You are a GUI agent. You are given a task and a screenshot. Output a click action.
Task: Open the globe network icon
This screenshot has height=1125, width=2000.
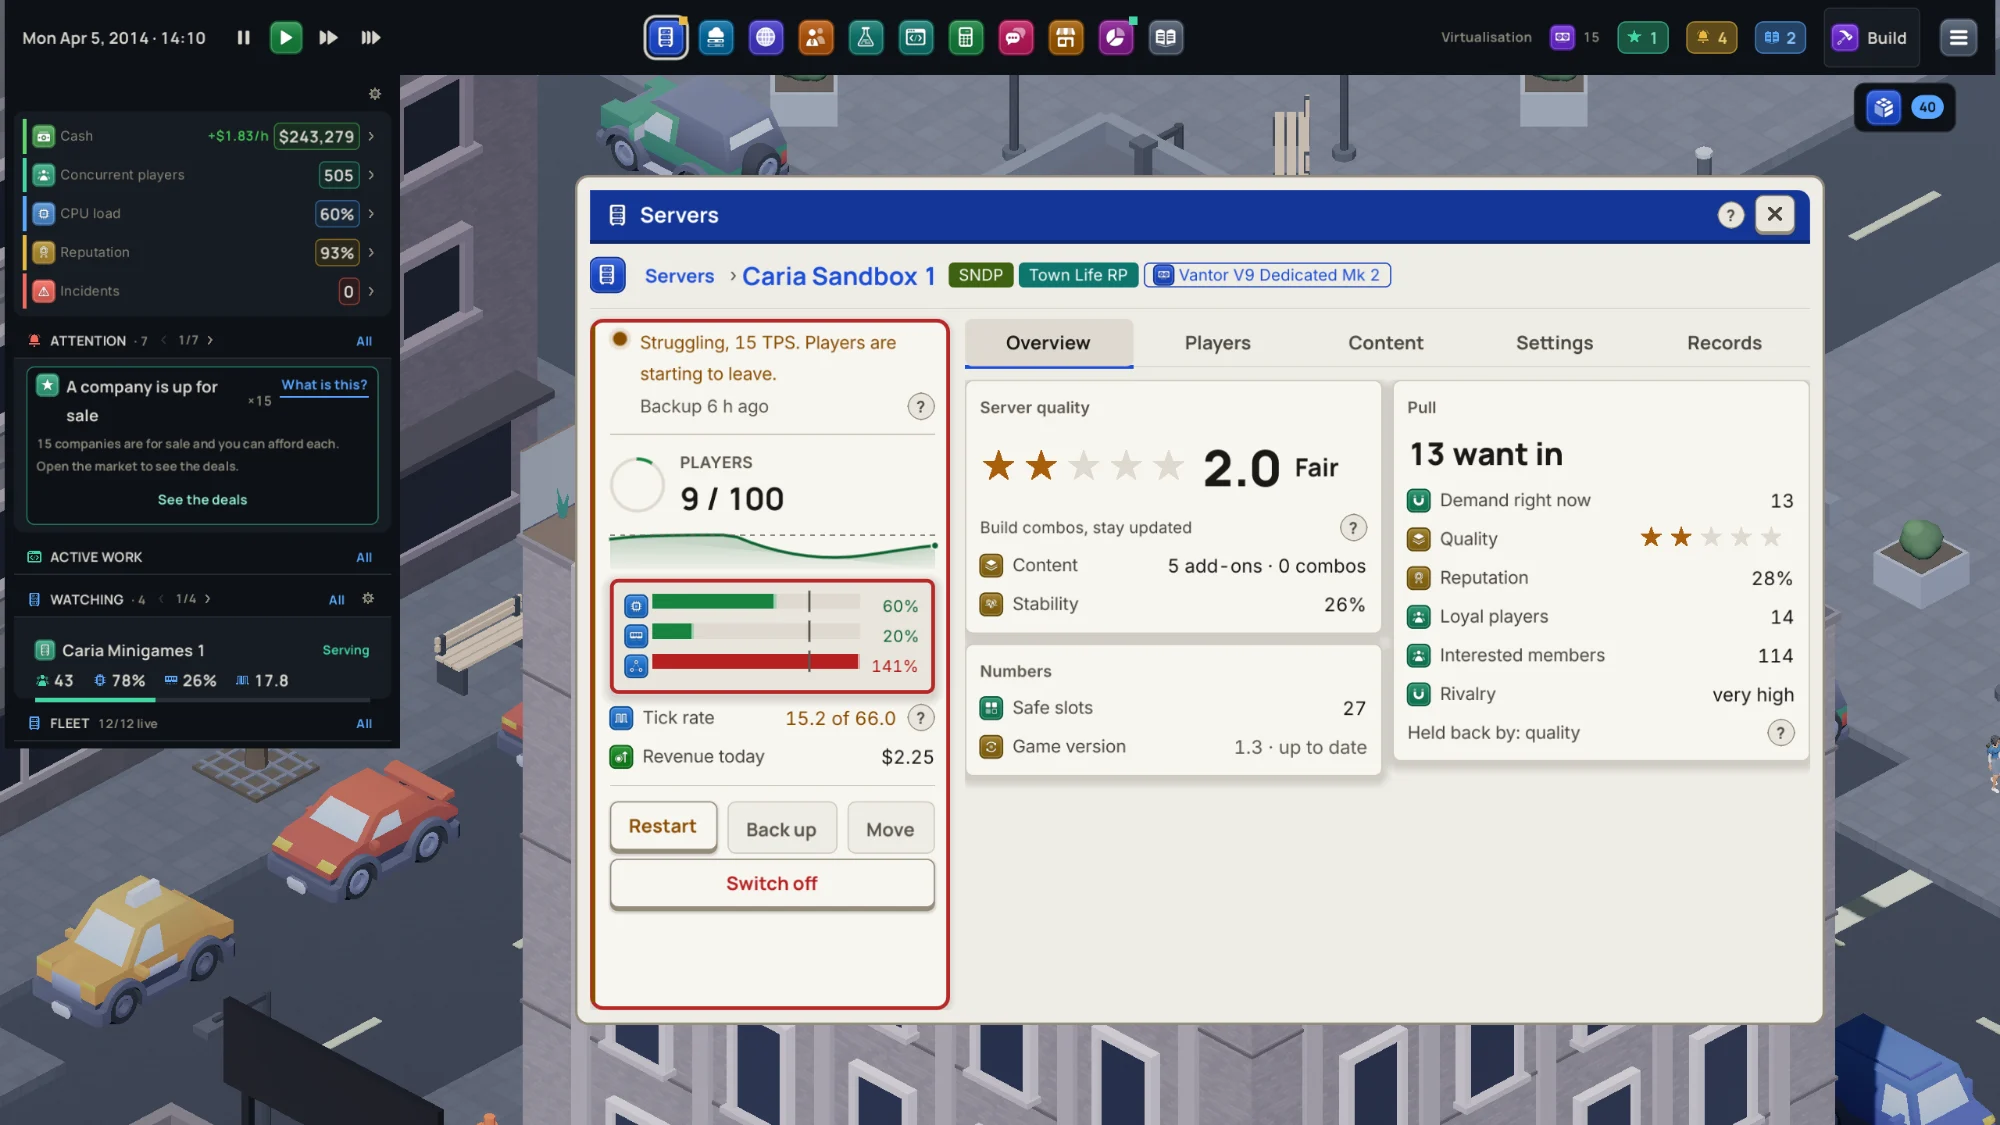766,38
